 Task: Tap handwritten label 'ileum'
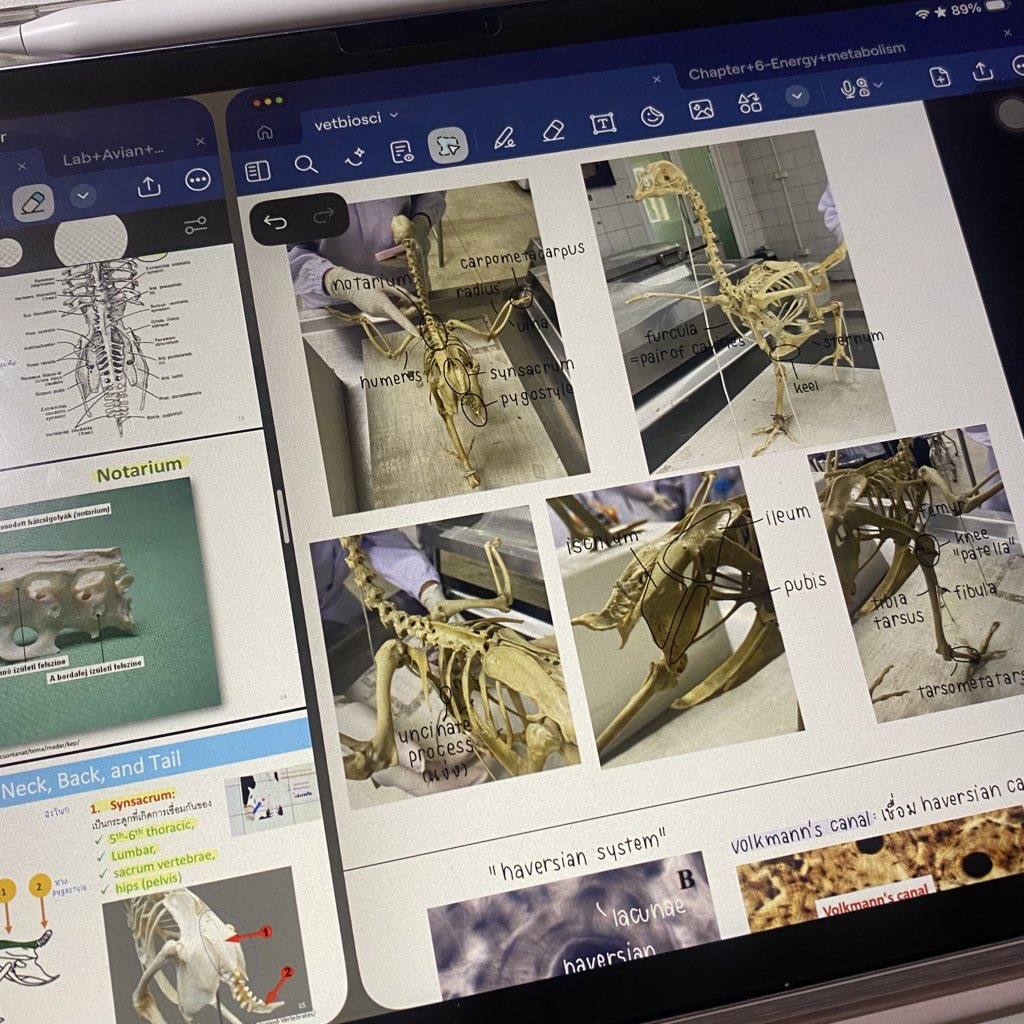pyautogui.click(x=788, y=515)
